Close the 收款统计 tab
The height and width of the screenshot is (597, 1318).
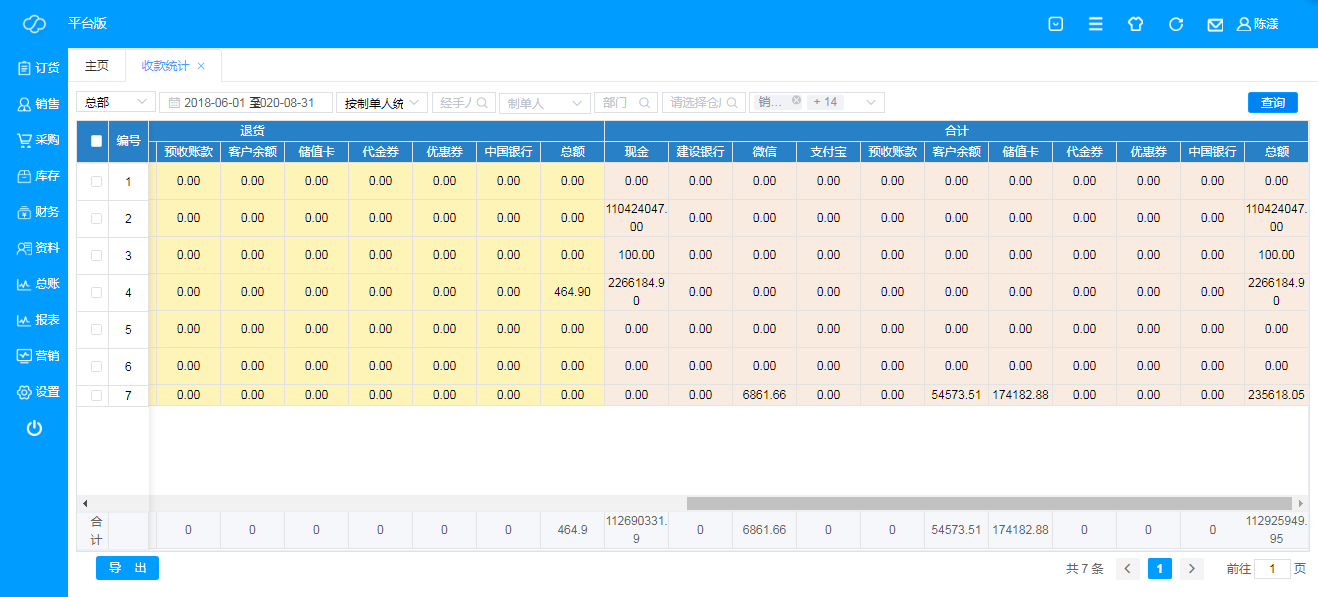click(x=201, y=66)
